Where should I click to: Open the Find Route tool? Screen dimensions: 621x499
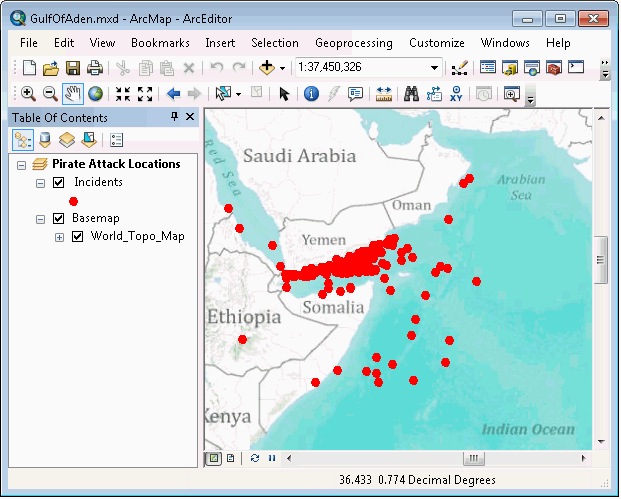434,94
